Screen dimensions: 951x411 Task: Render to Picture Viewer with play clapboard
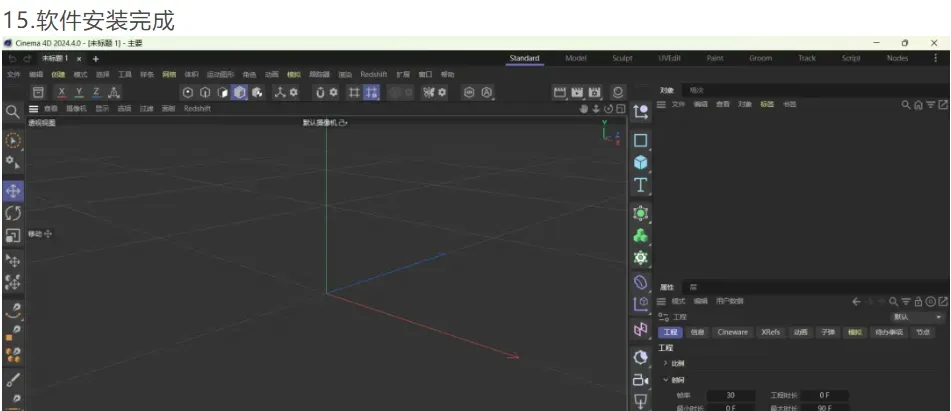click(x=577, y=92)
